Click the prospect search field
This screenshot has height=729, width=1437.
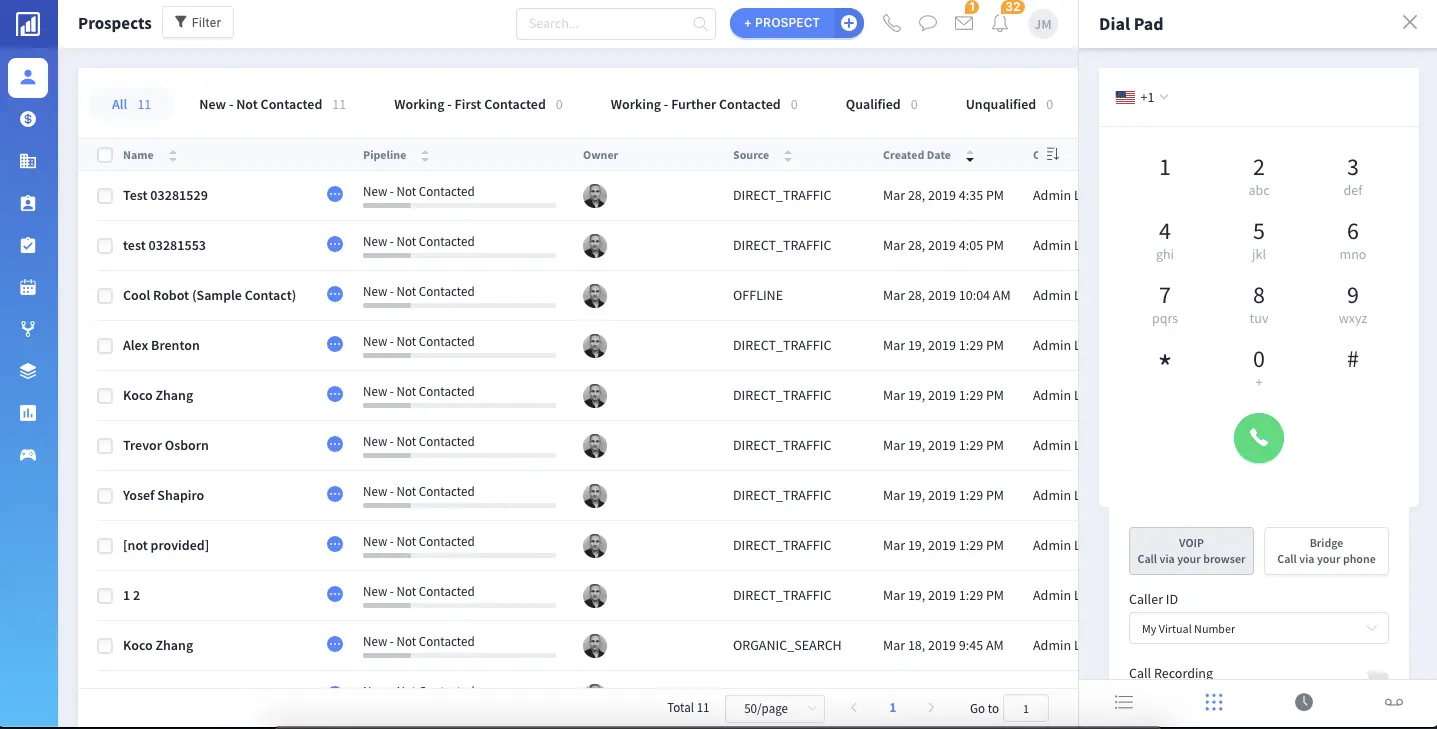pos(605,23)
